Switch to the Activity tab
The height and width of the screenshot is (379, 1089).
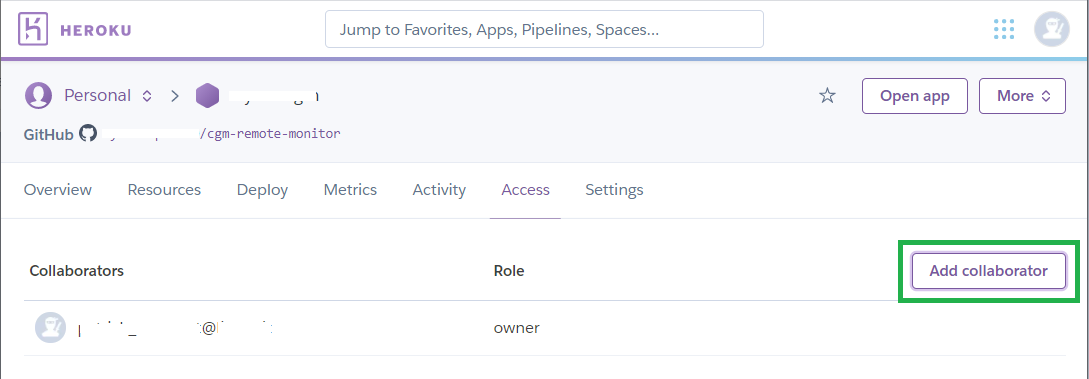439,190
